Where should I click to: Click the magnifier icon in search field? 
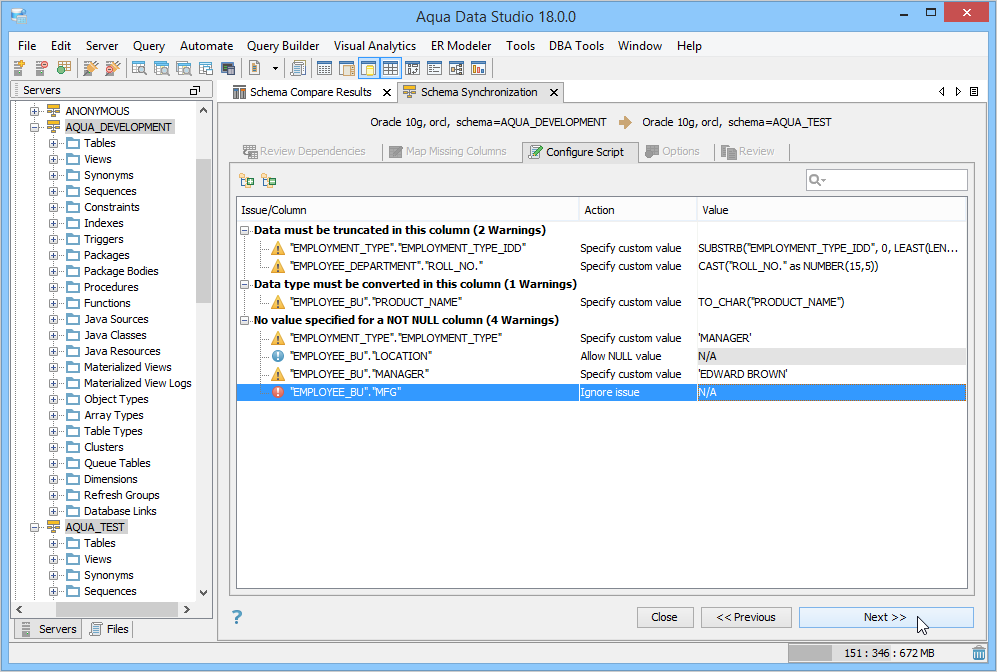[x=816, y=181]
